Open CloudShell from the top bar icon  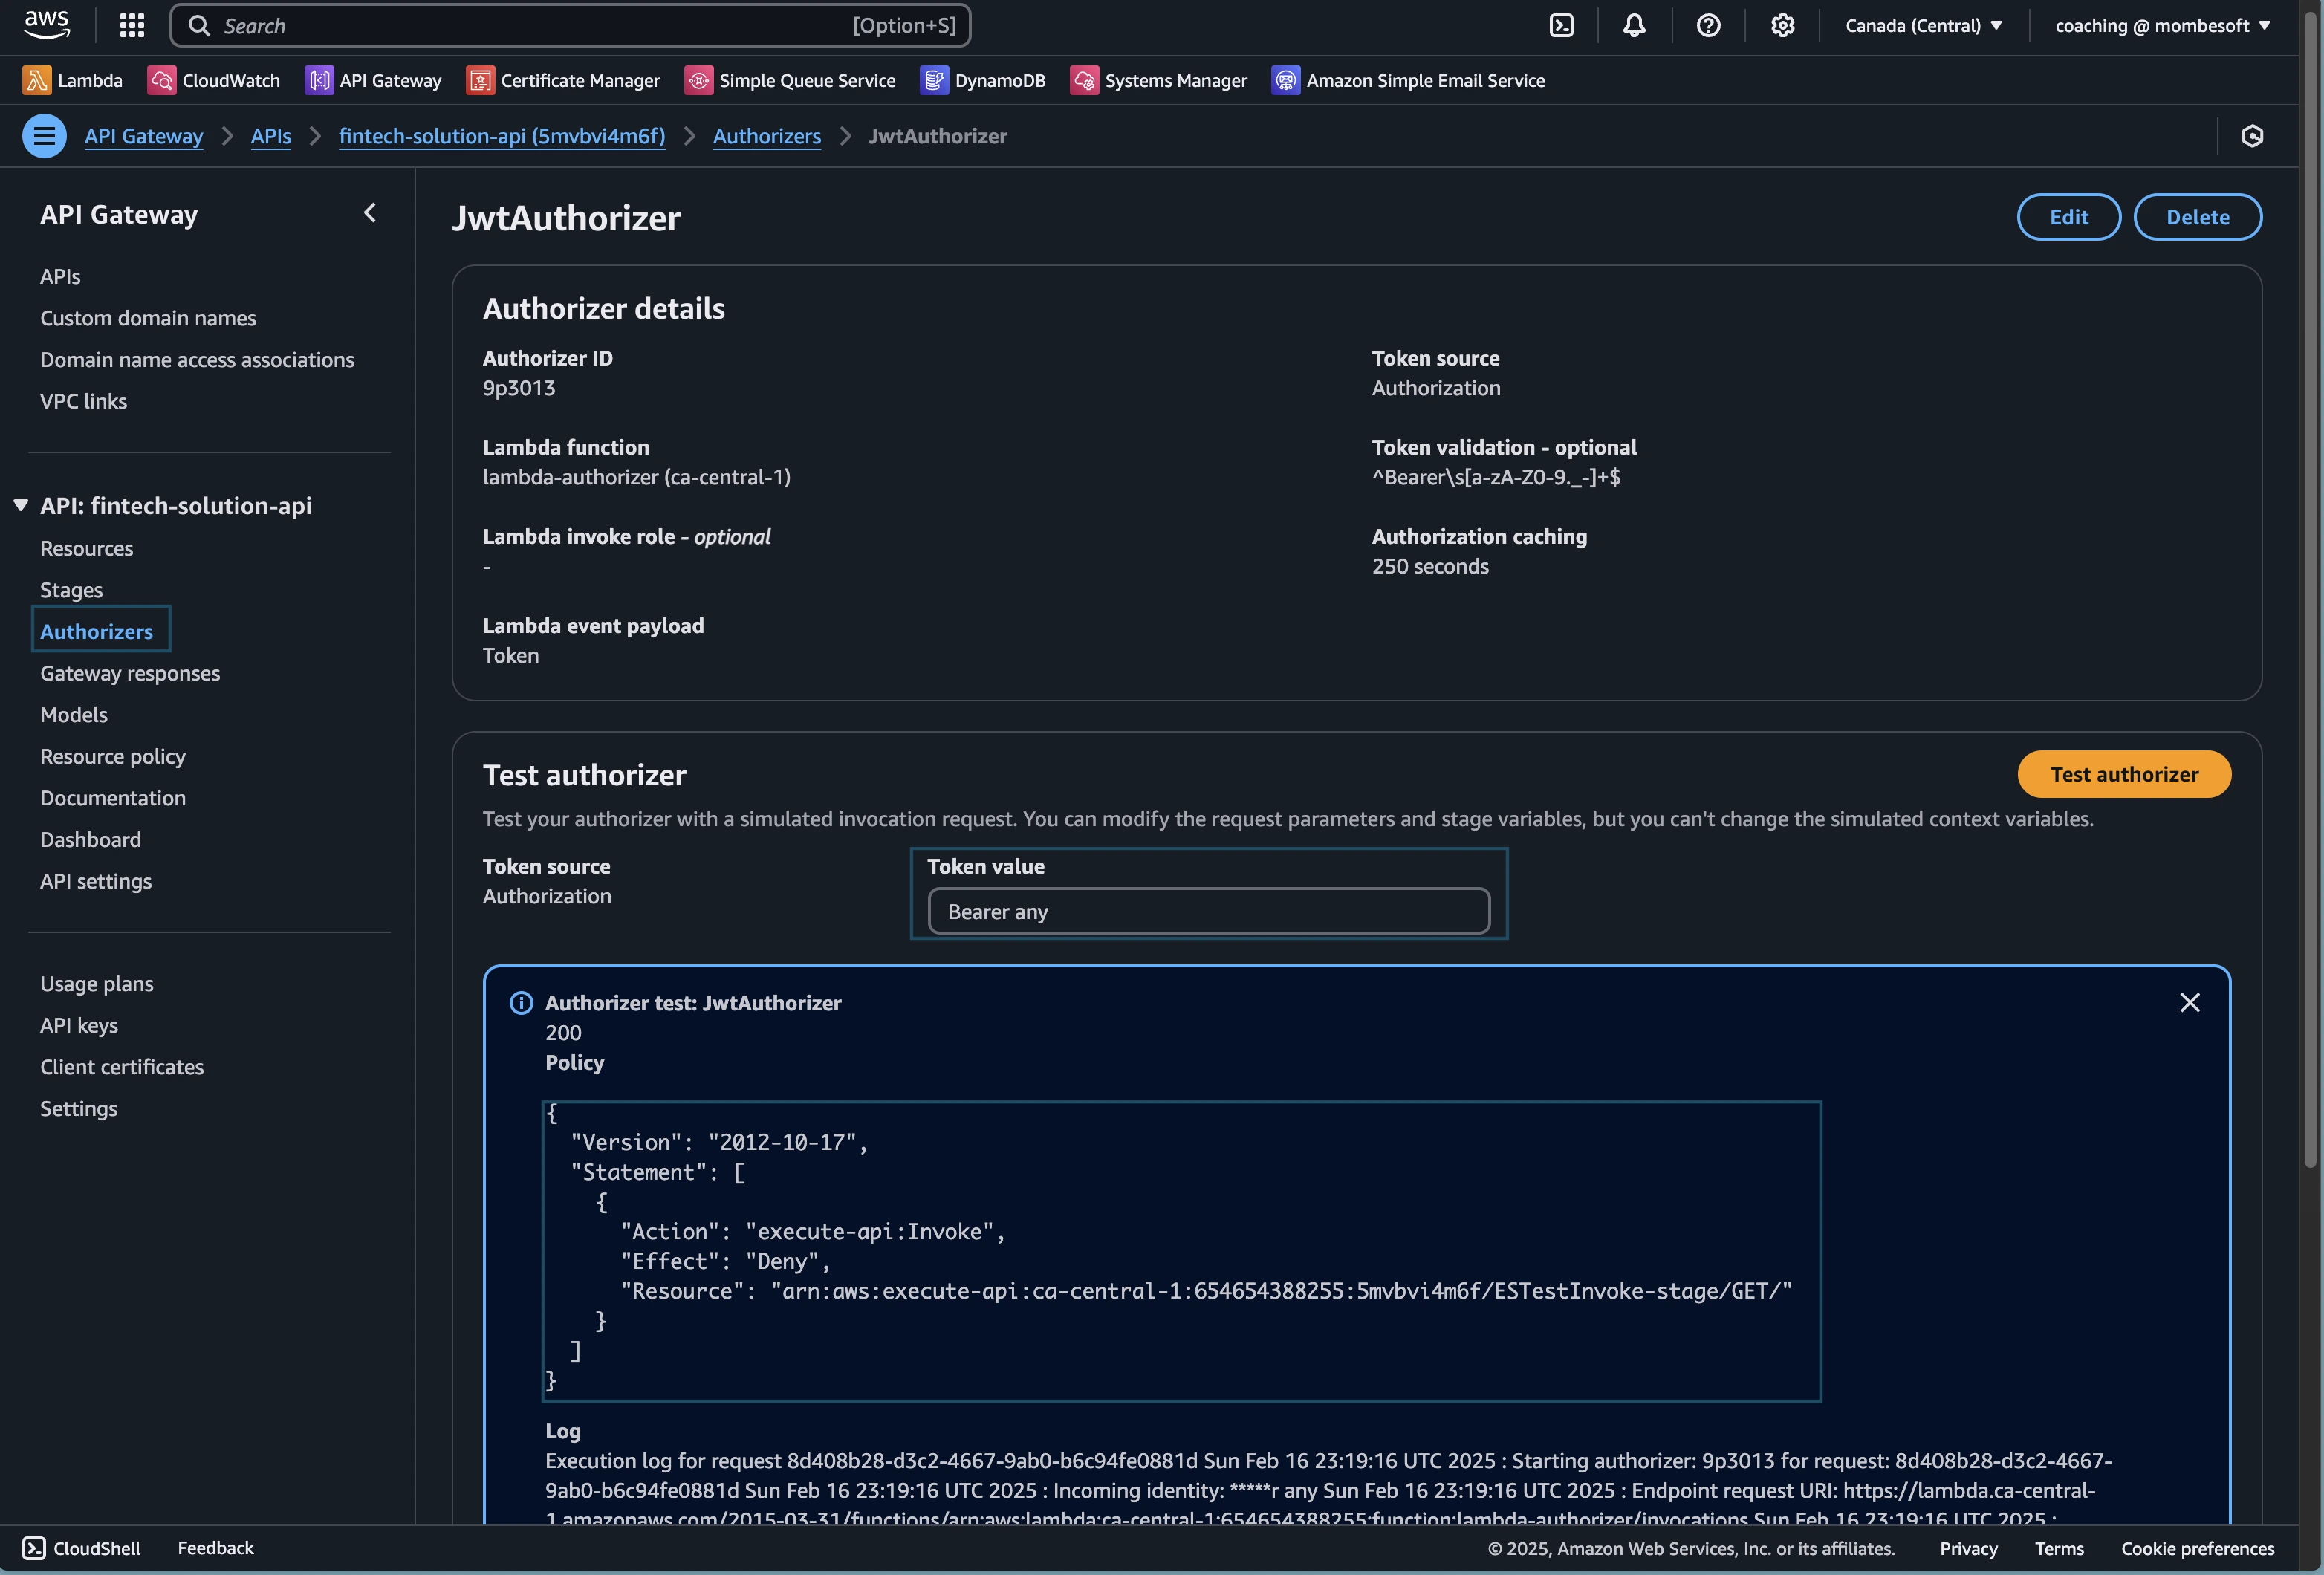(x=1561, y=25)
